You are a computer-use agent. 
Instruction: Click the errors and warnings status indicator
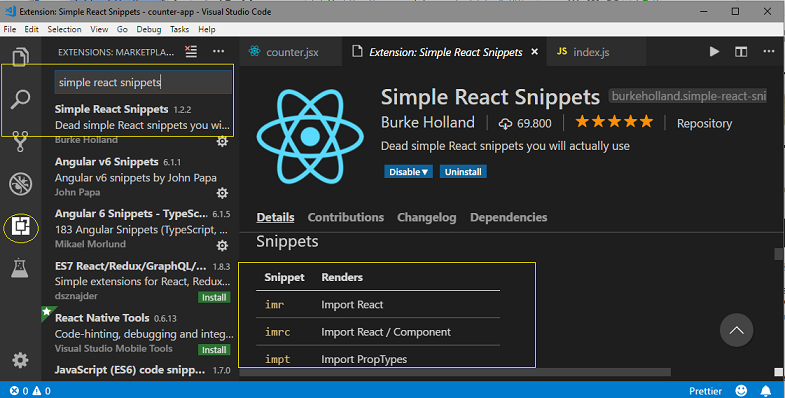[x=31, y=391]
